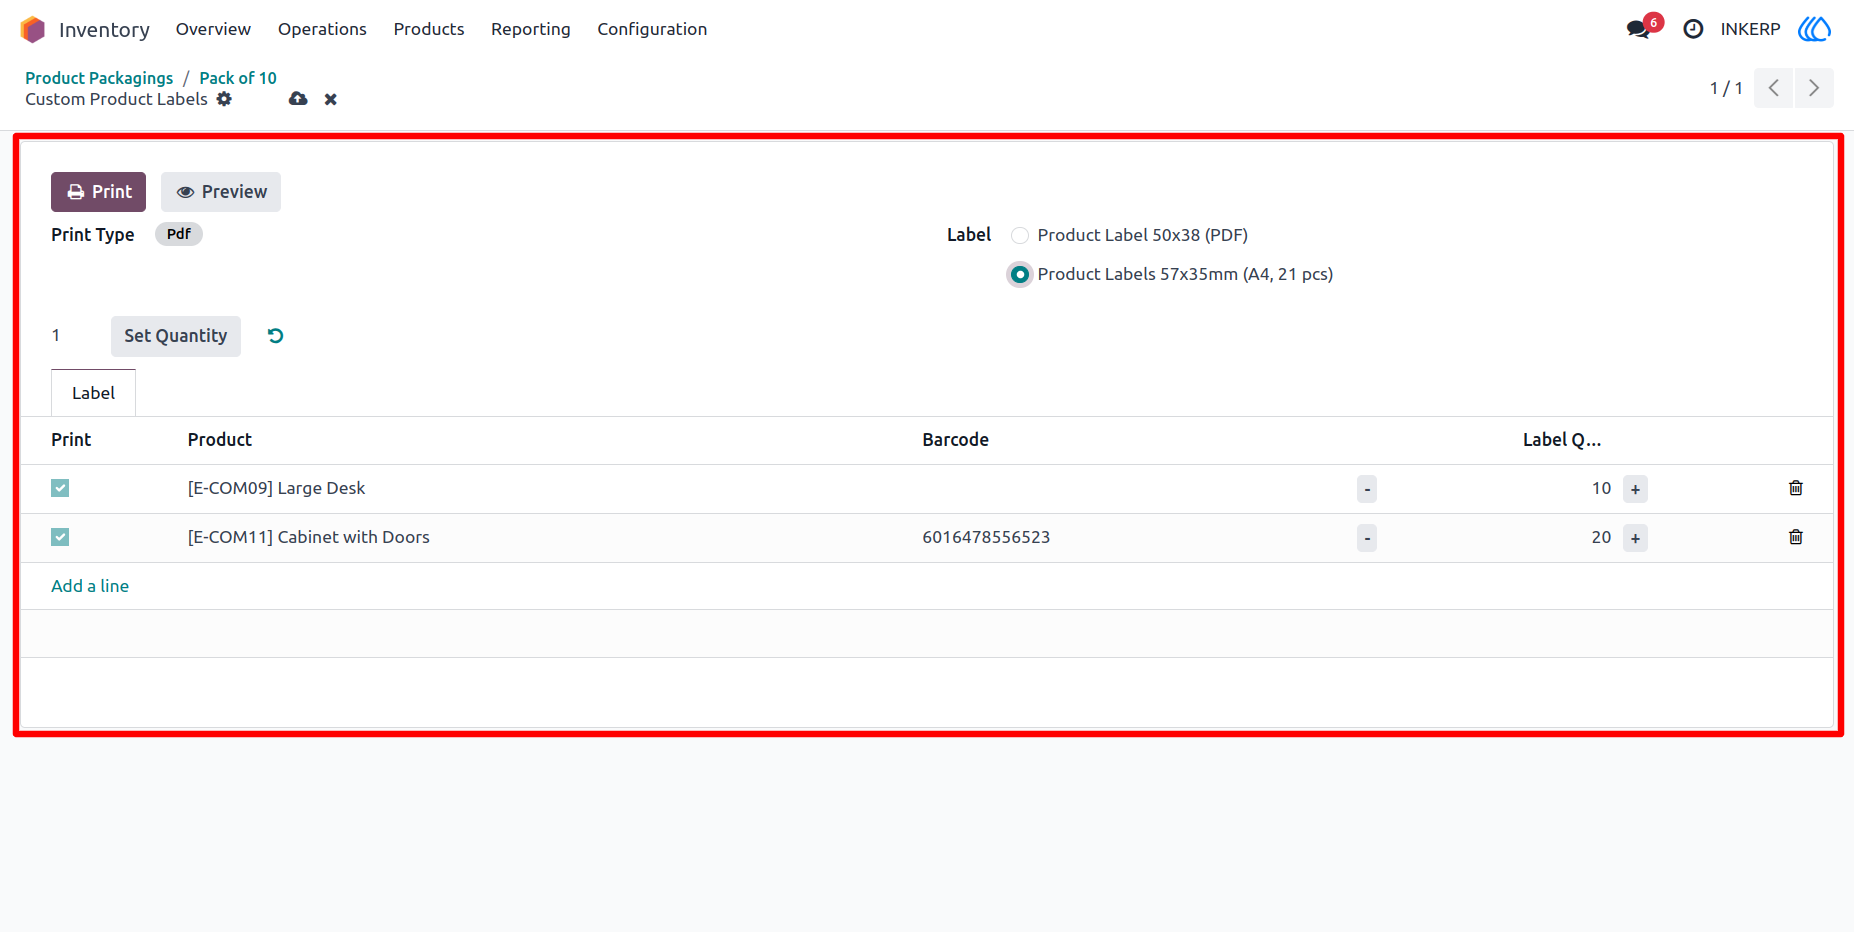Click the Print button
Screen dimensions: 1854x932
click(98, 192)
